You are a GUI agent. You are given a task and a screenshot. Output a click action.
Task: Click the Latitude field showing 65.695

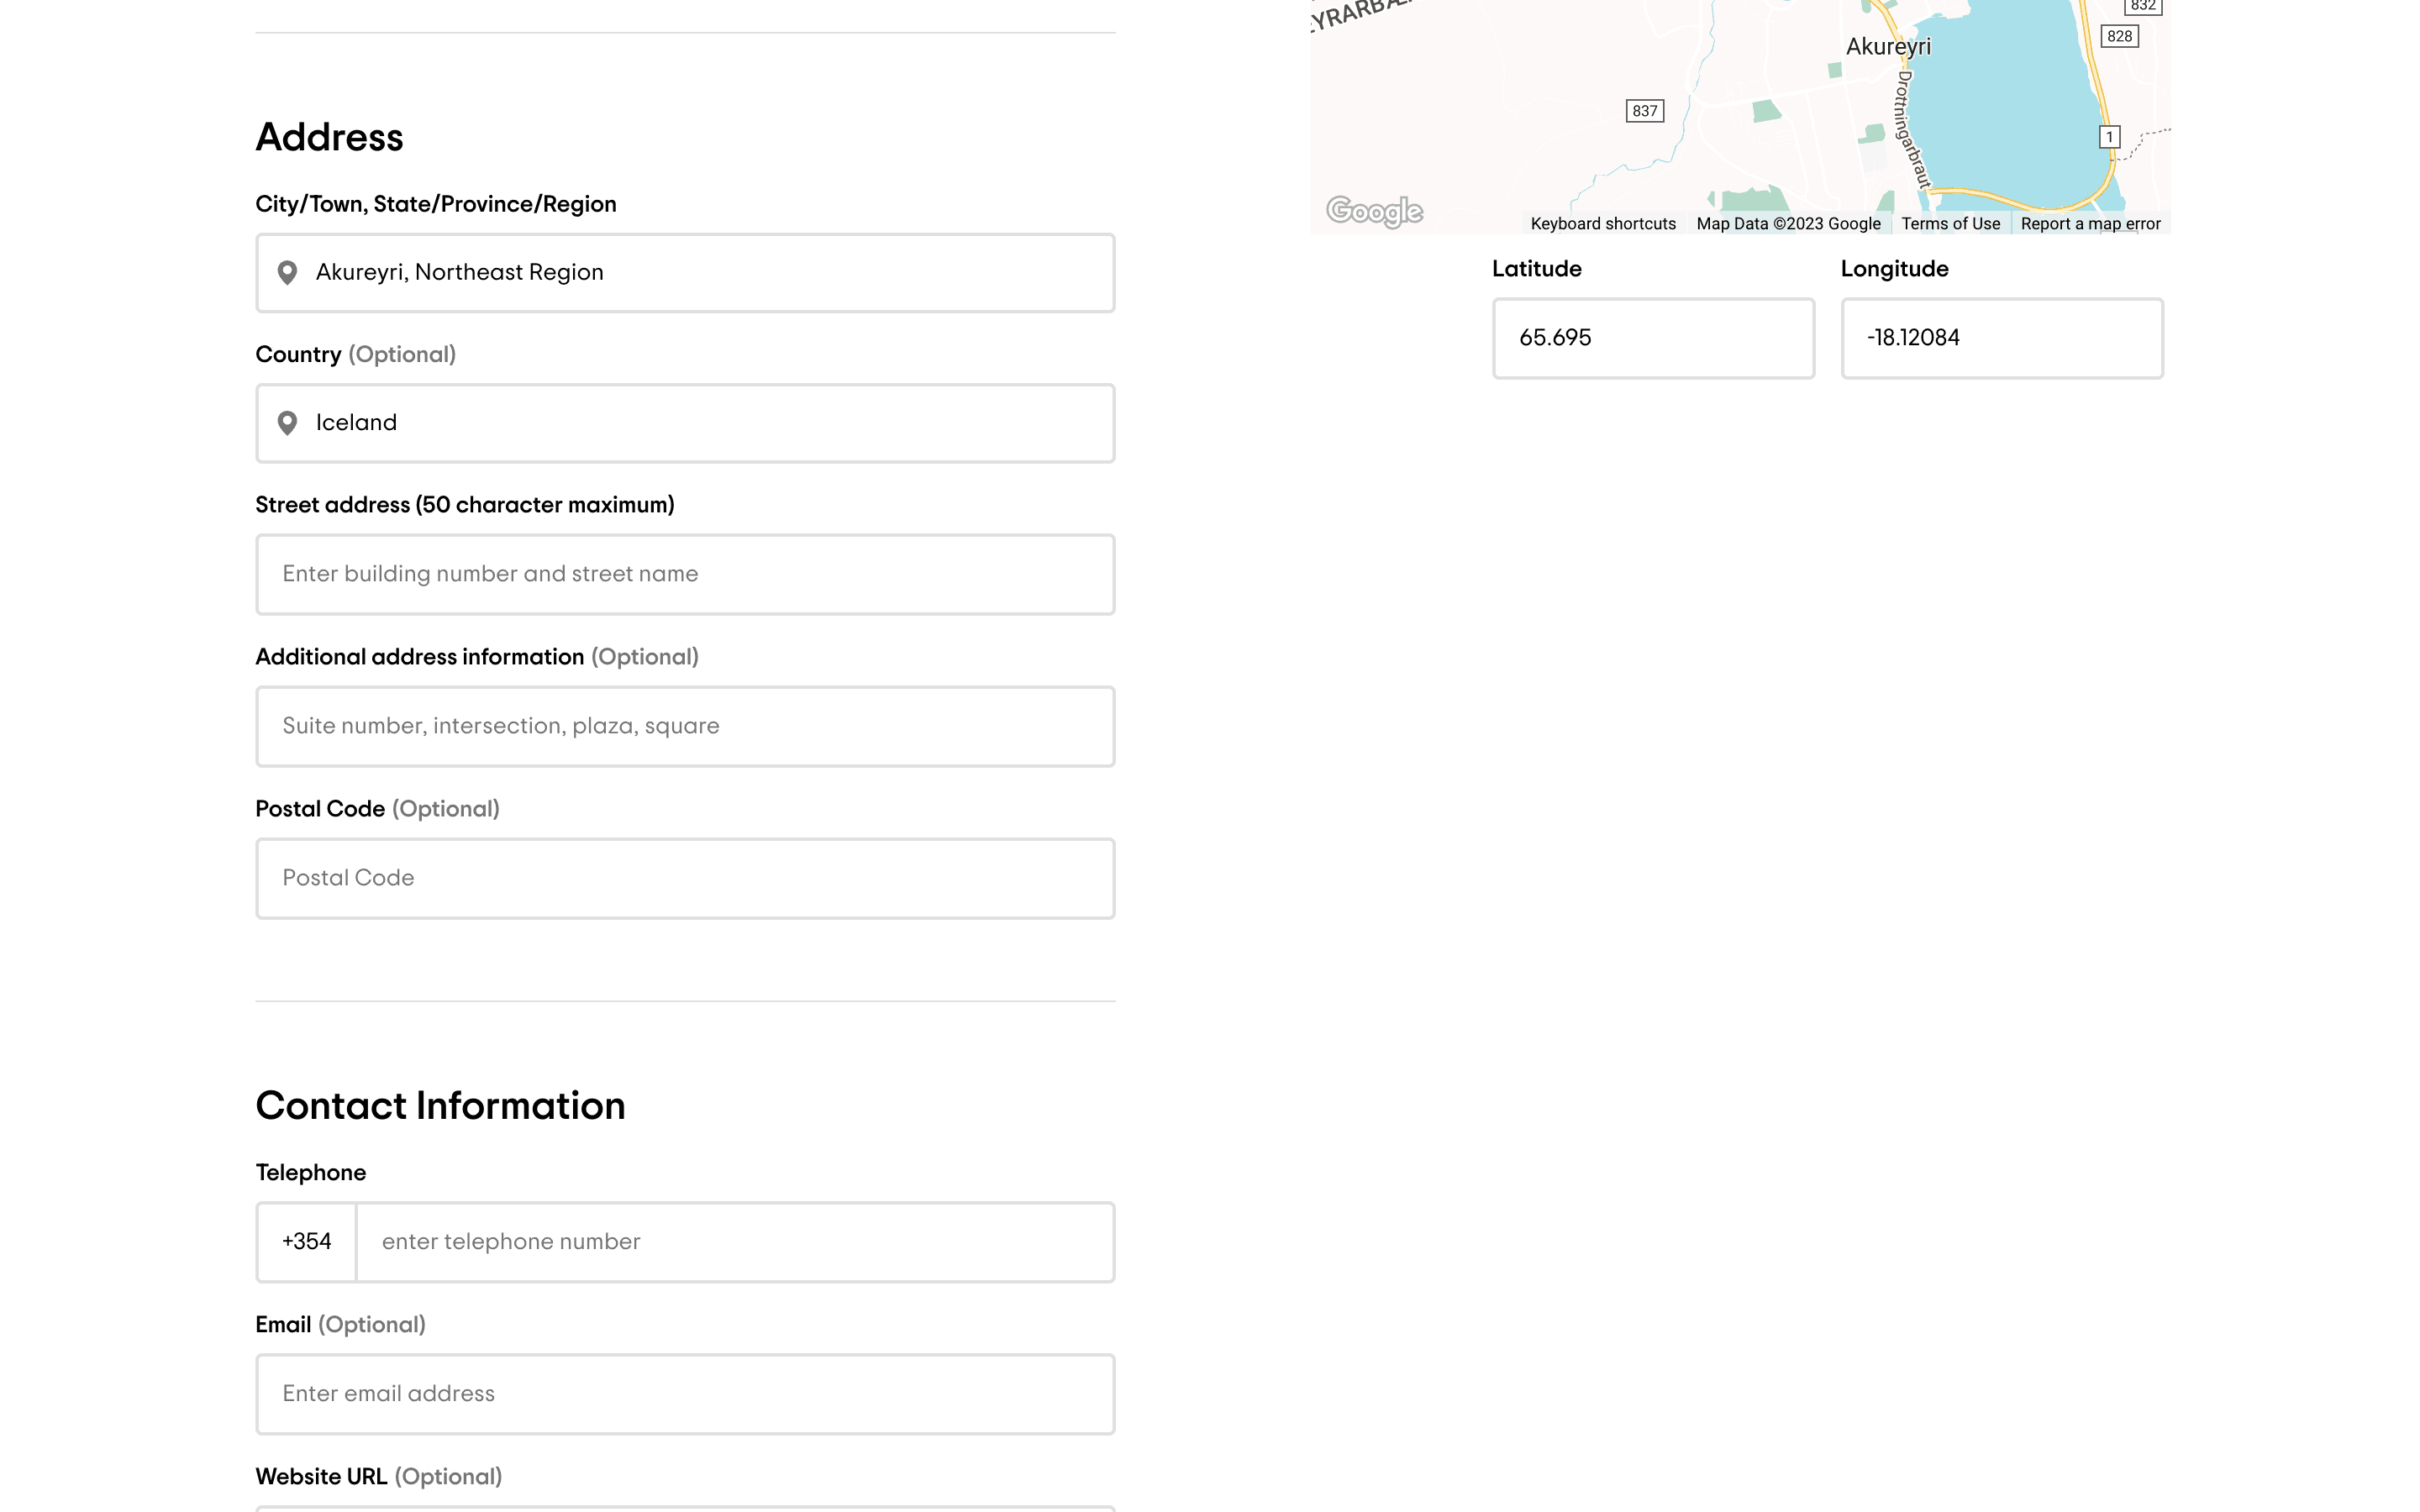pyautogui.click(x=1652, y=338)
